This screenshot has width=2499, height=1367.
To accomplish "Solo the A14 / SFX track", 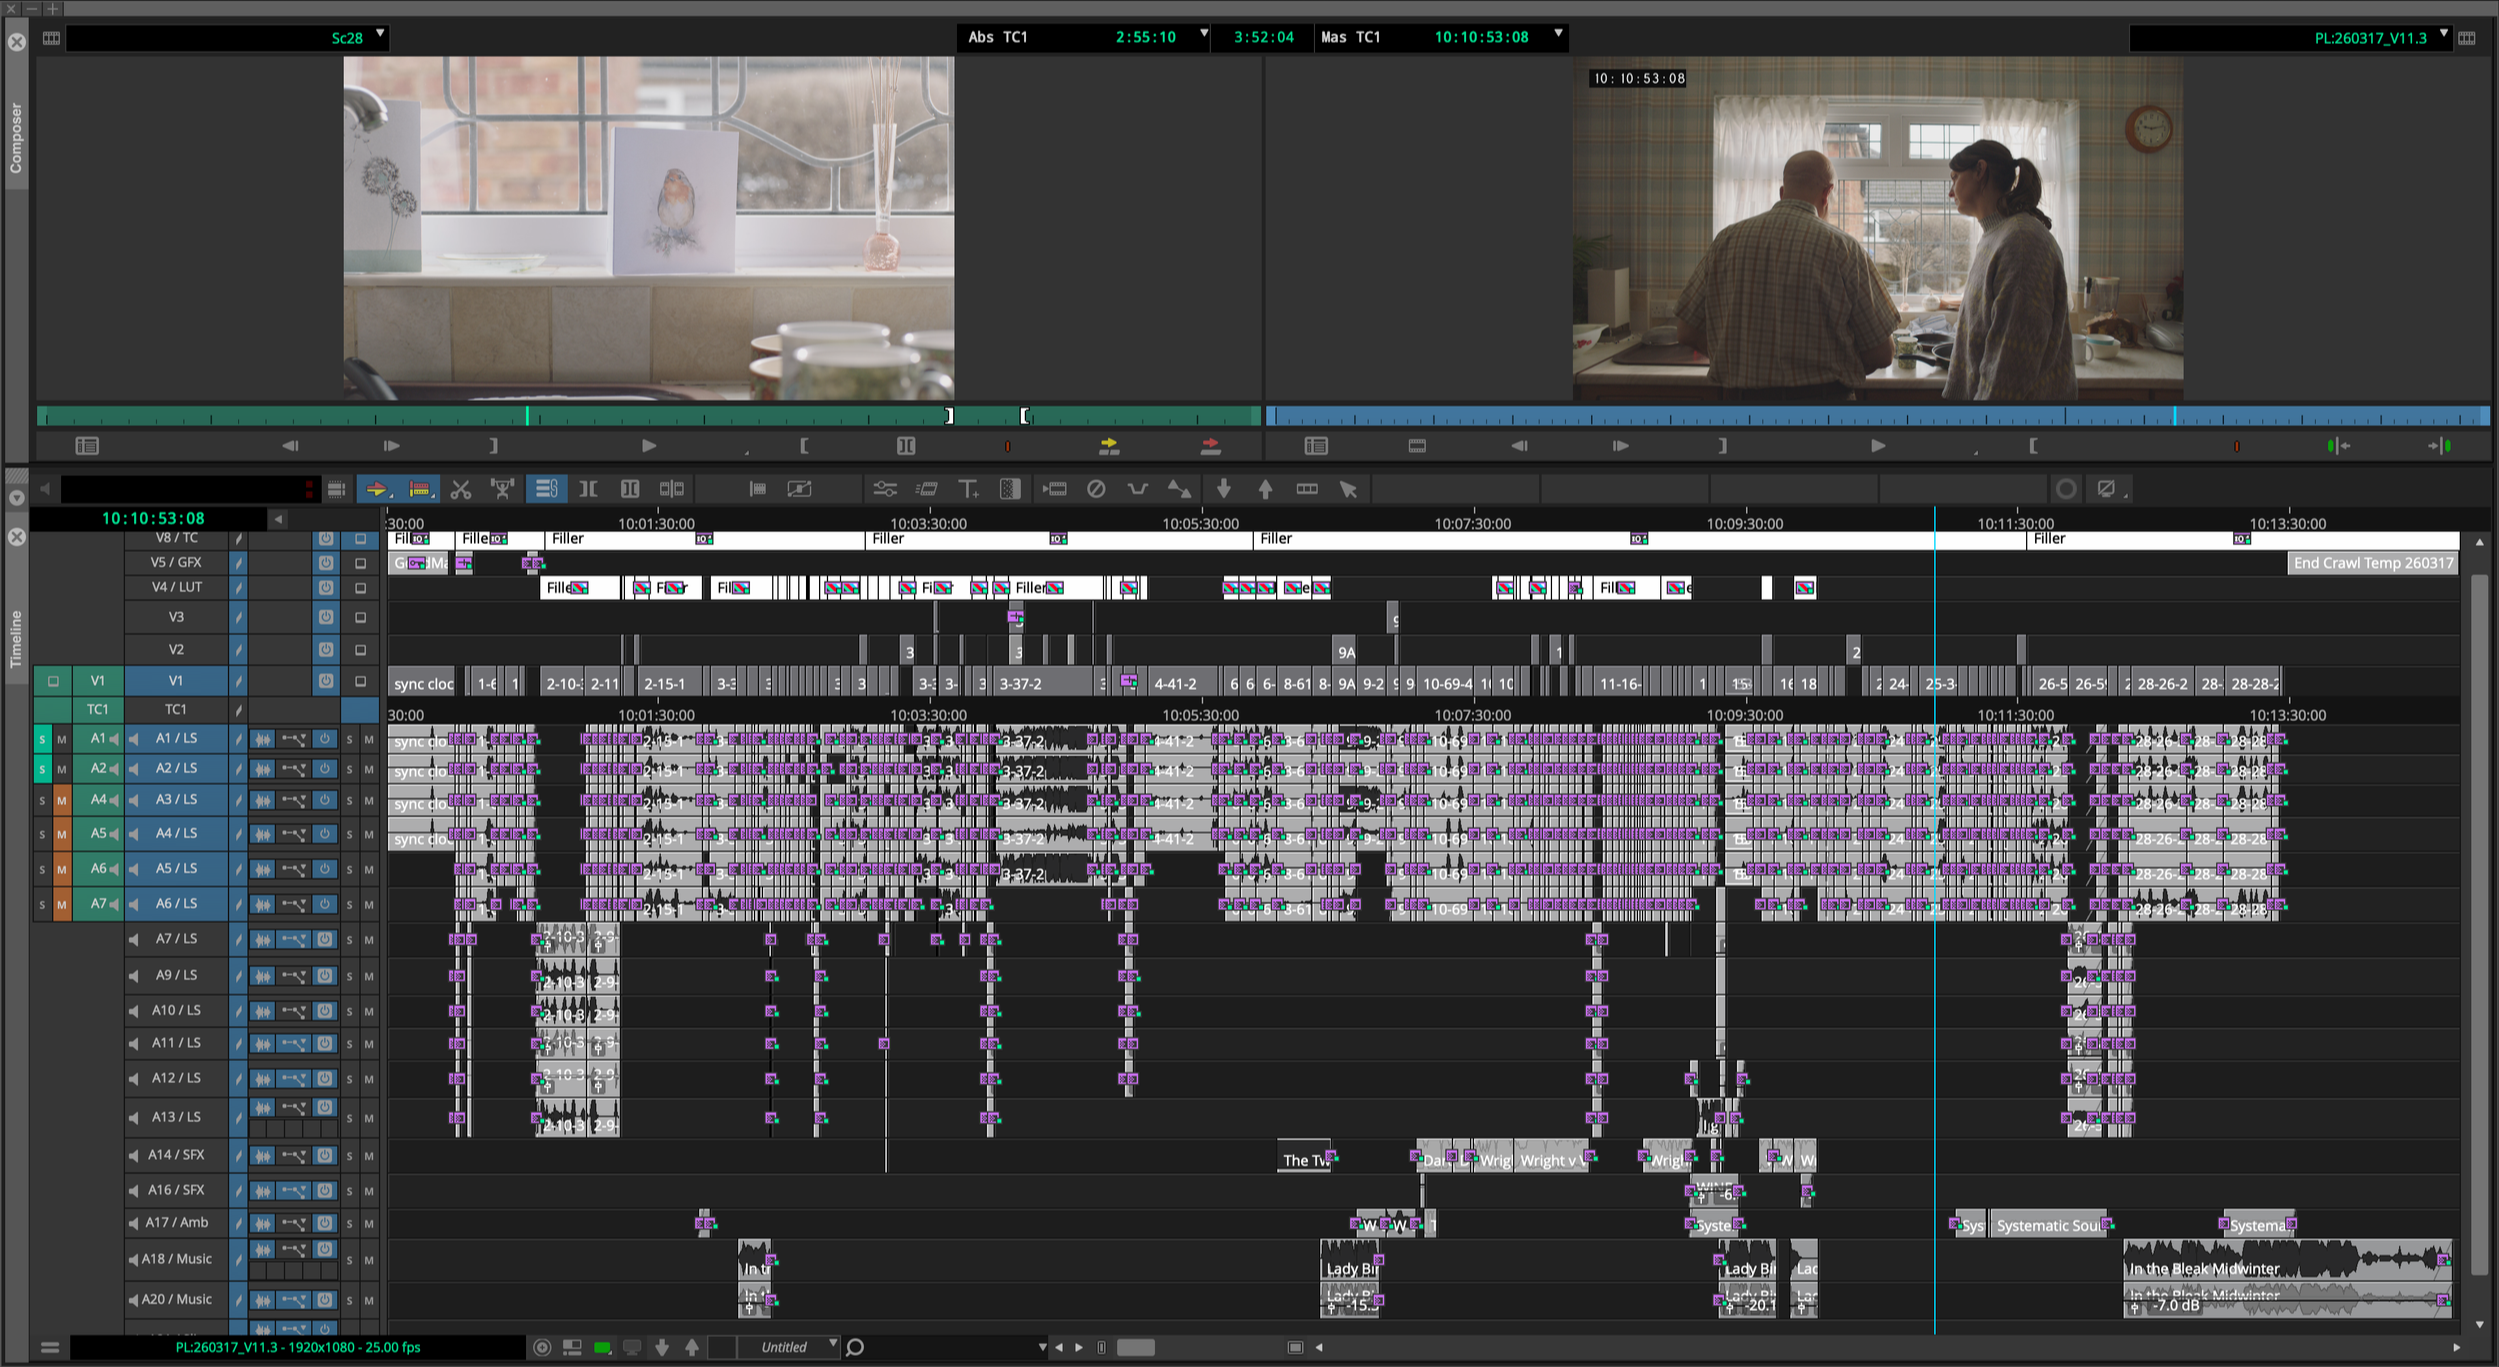I will pos(349,1156).
